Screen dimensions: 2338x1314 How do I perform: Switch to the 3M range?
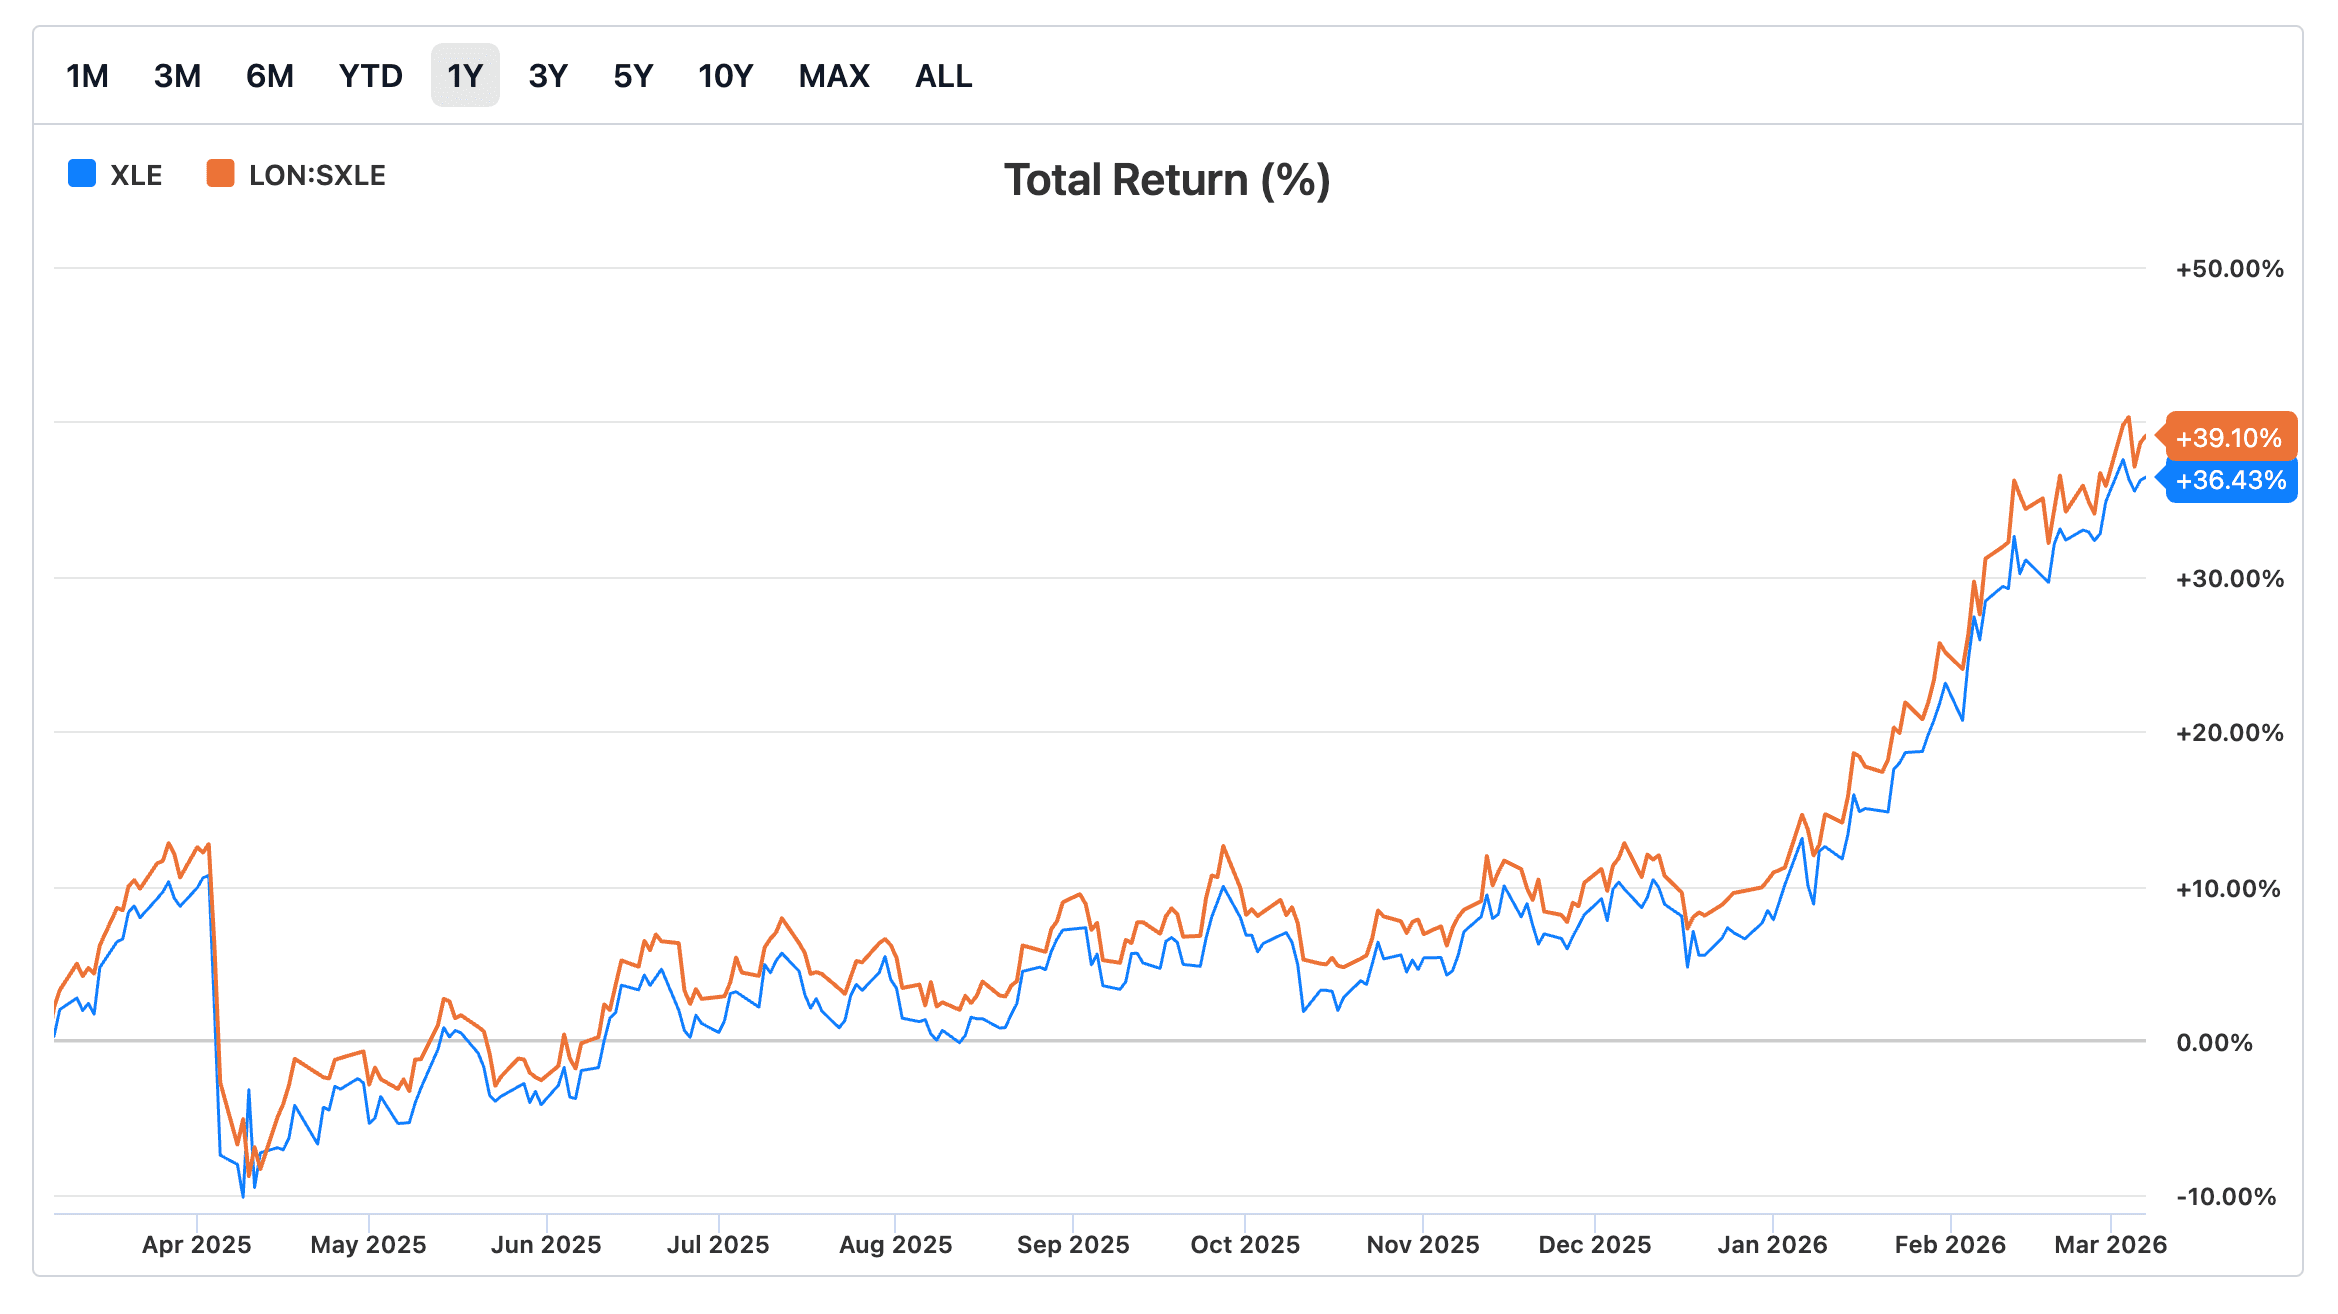point(177,76)
